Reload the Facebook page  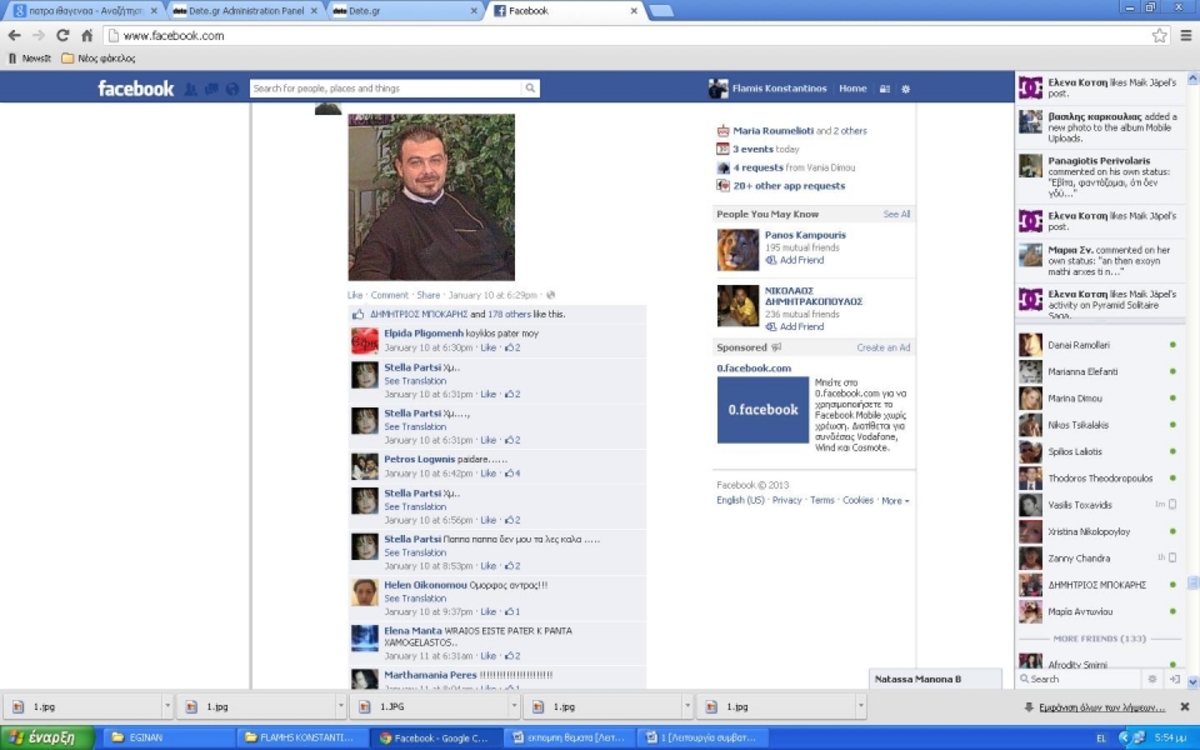(x=62, y=36)
